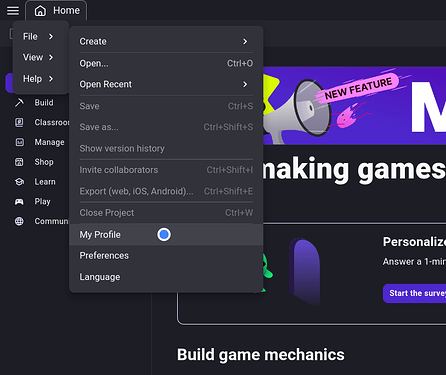Image resolution: width=446 pixels, height=375 pixels.
Task: Click the Play gamepad icon
Action: (19, 202)
